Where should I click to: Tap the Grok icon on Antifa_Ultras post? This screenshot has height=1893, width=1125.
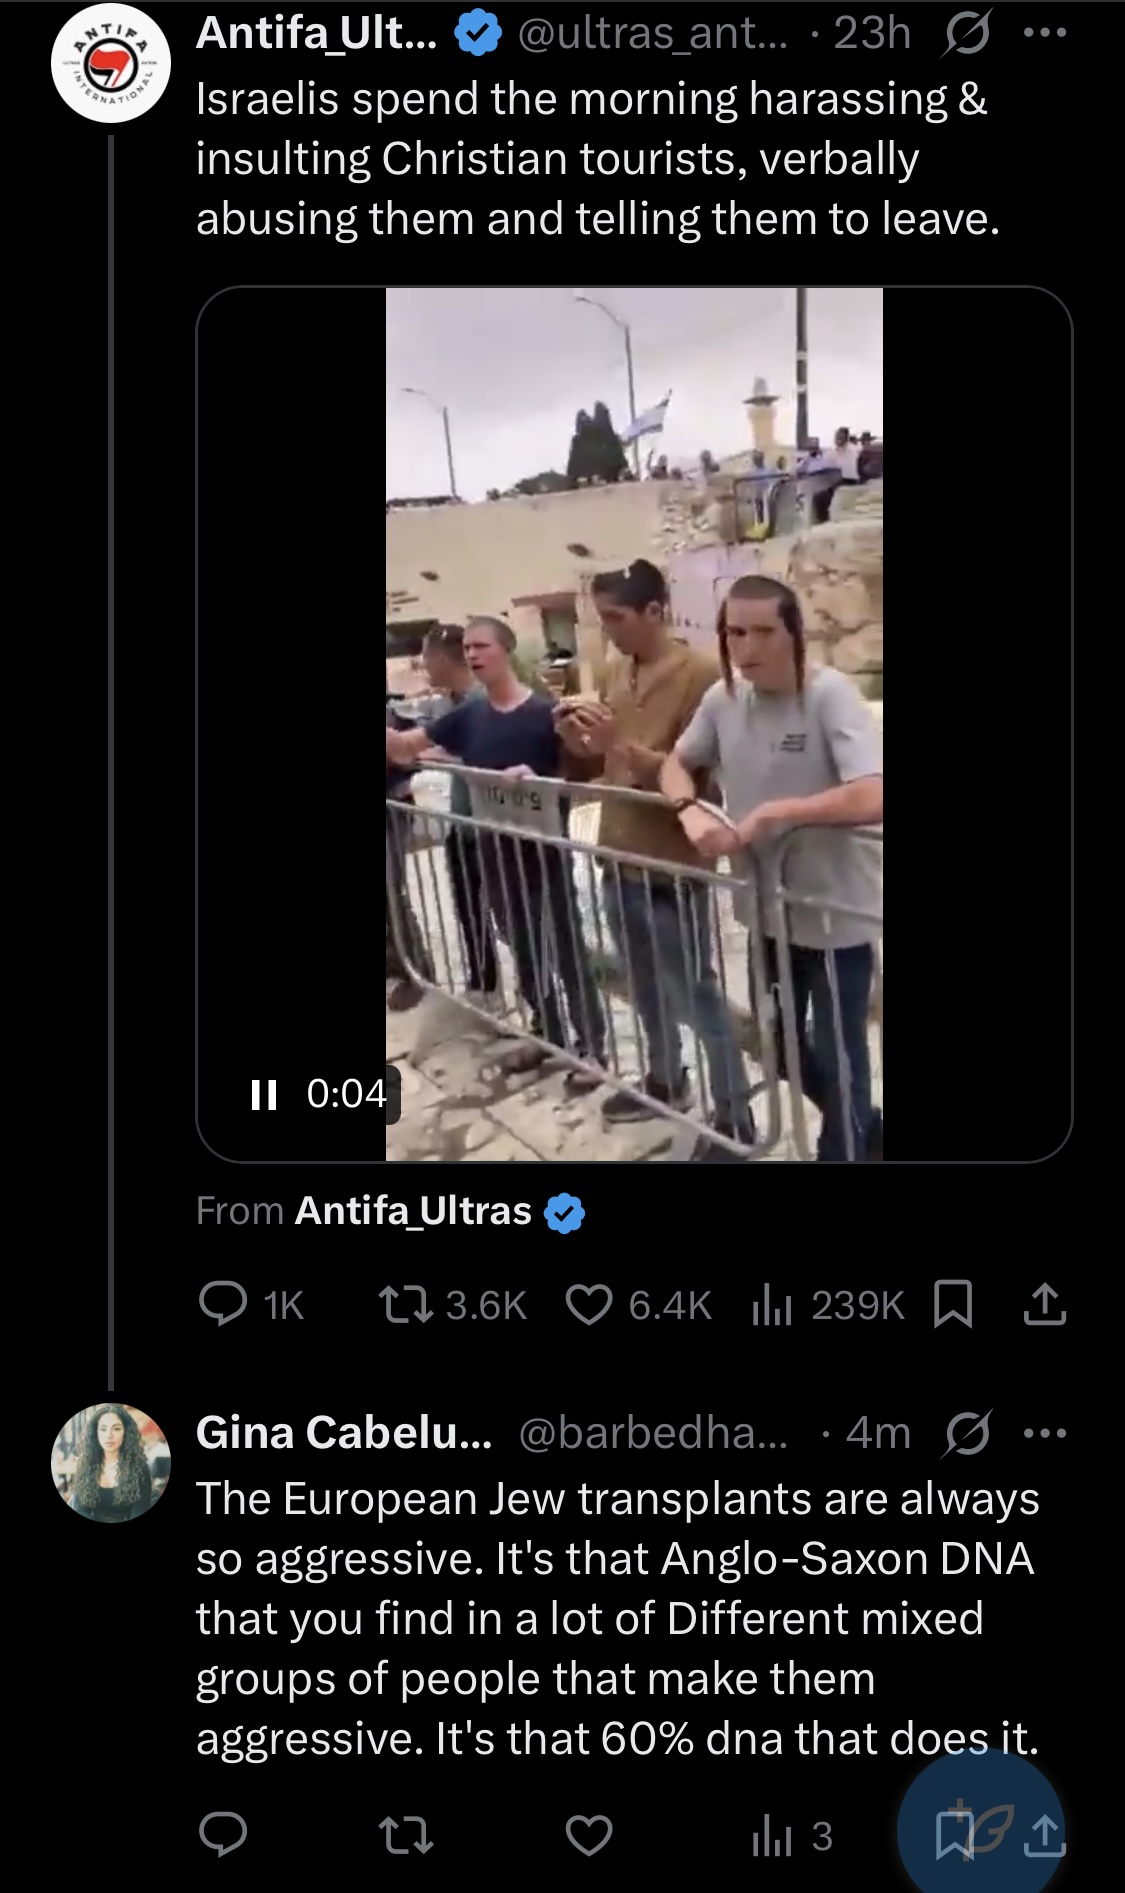968,34
